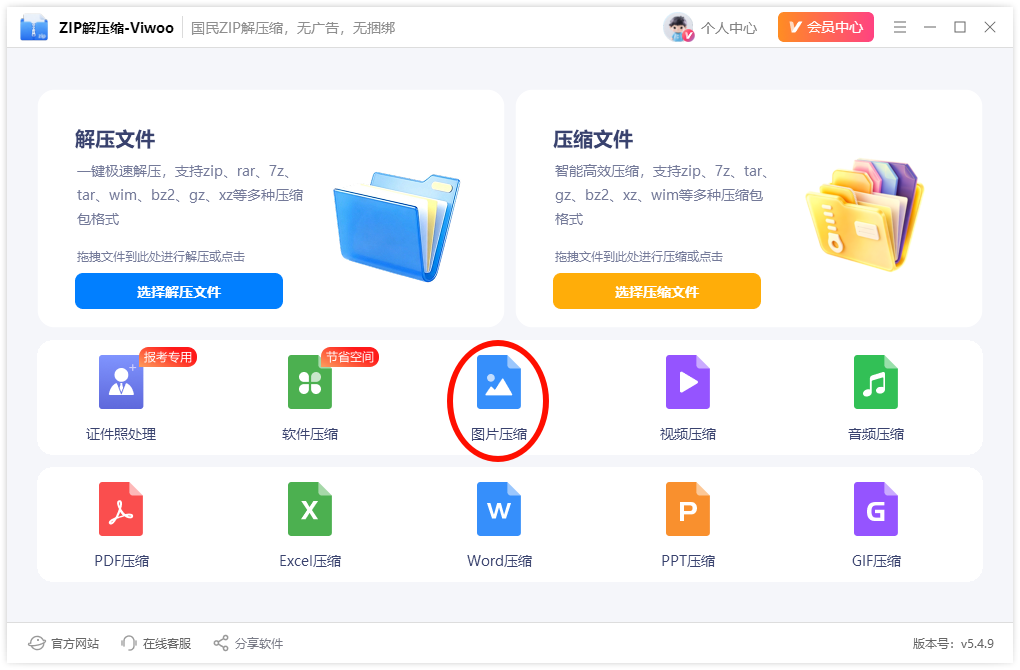
Task: Open the 证件照处理 ID photo tool icon
Action: click(x=121, y=382)
